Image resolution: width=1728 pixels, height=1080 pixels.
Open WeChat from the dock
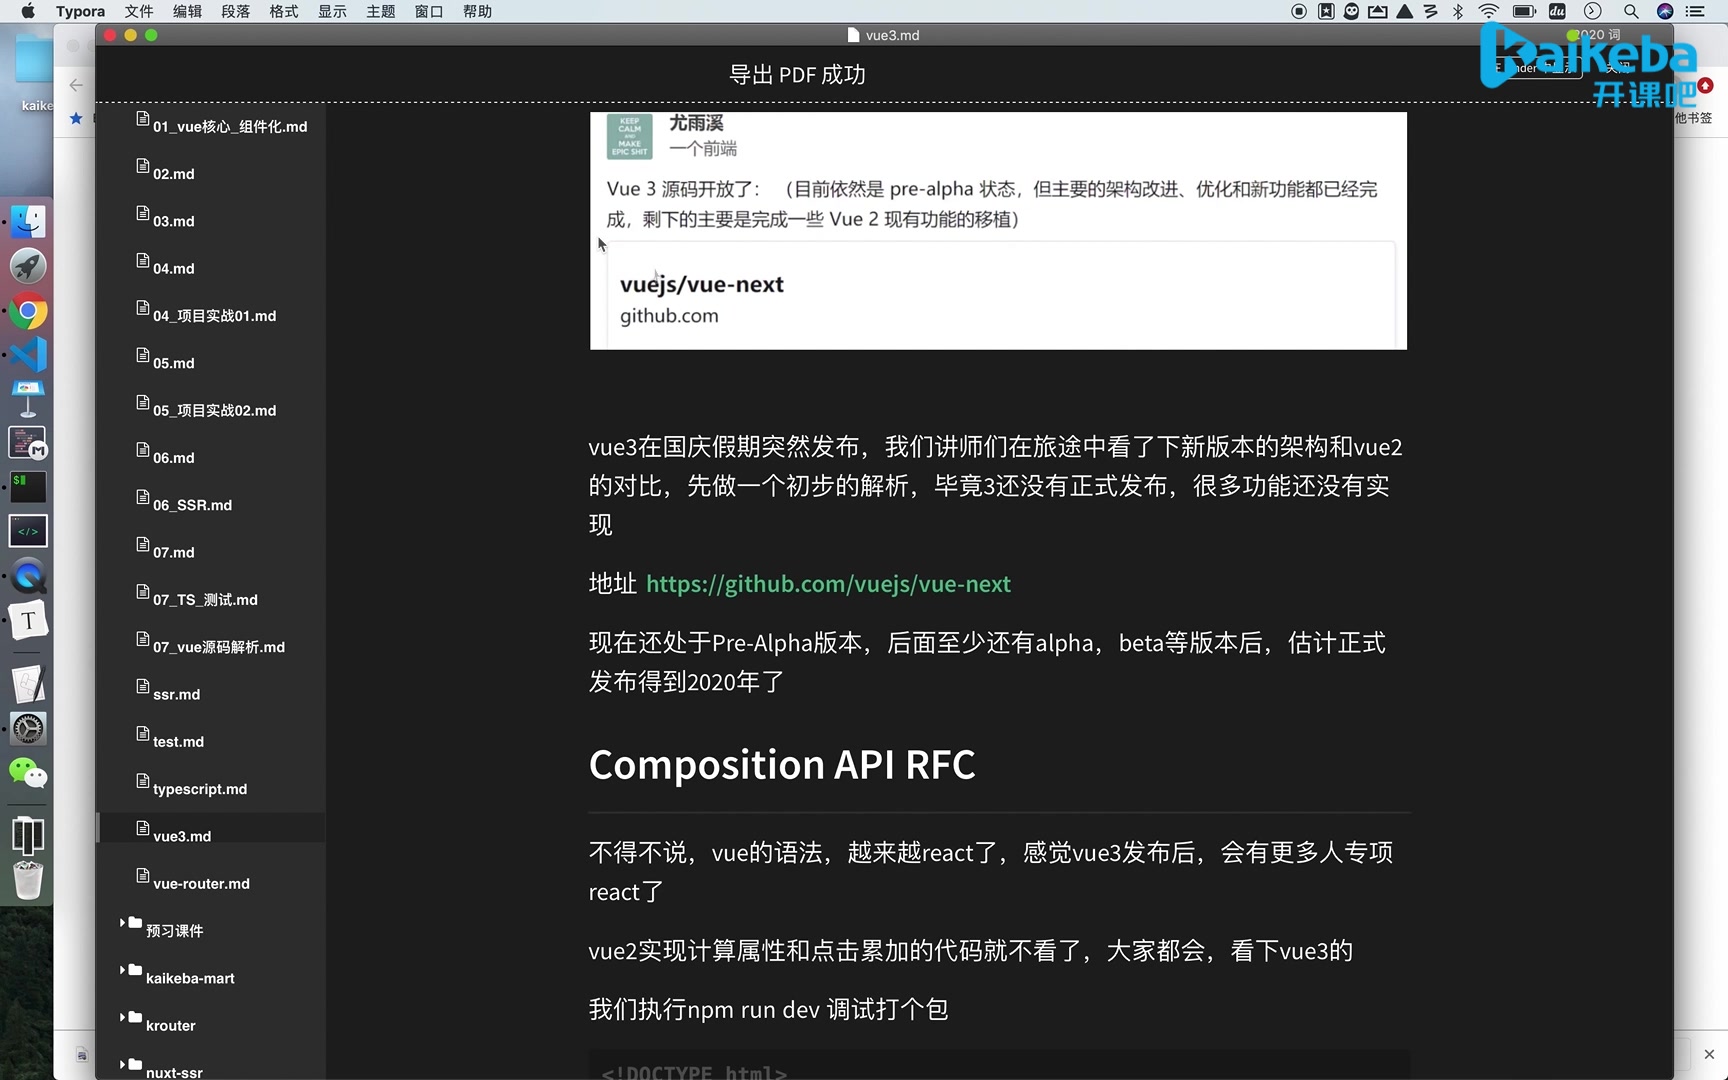28,773
